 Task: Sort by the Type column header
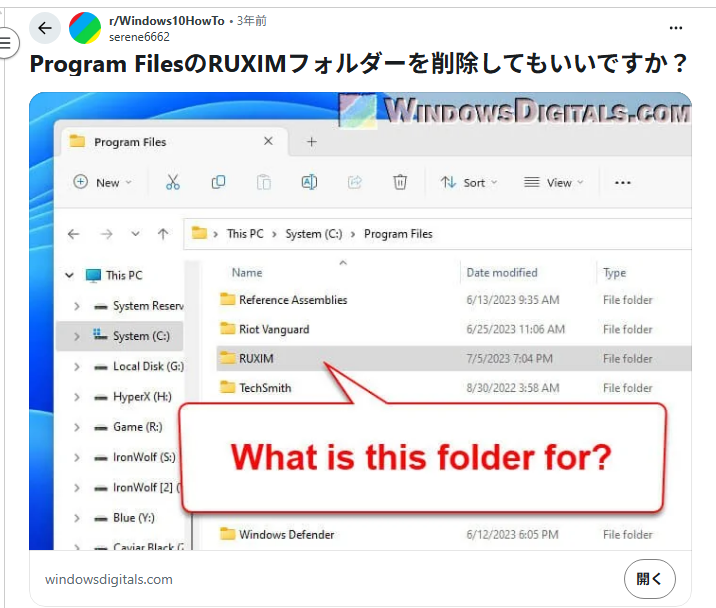pos(614,273)
